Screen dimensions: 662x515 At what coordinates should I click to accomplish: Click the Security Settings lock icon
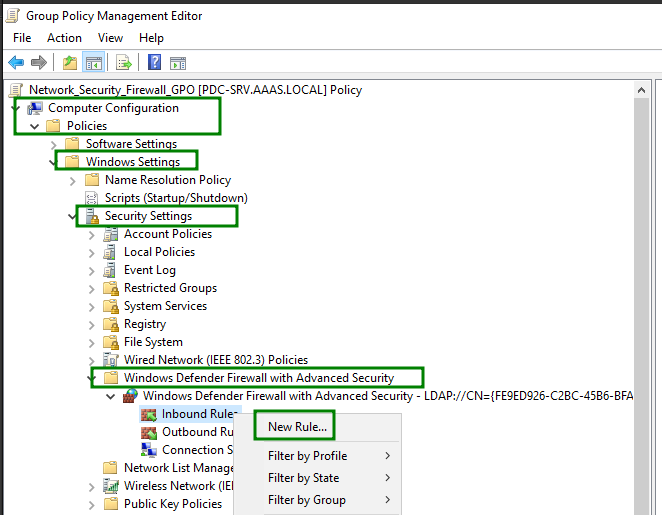coord(92,216)
